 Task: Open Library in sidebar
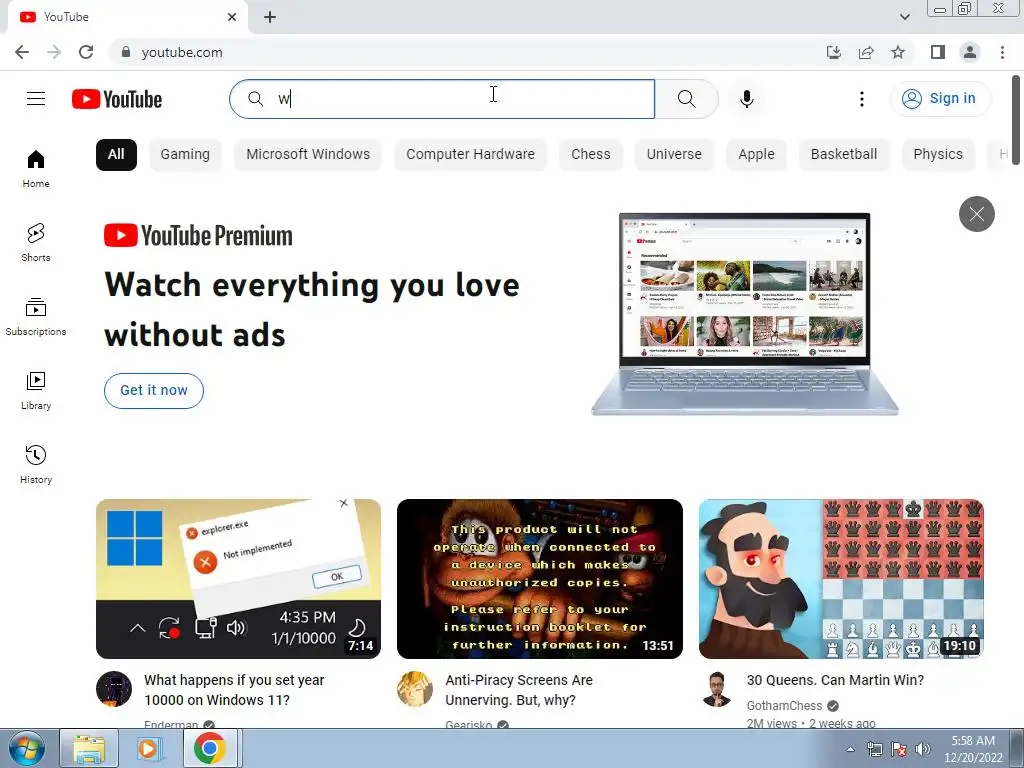[36, 391]
